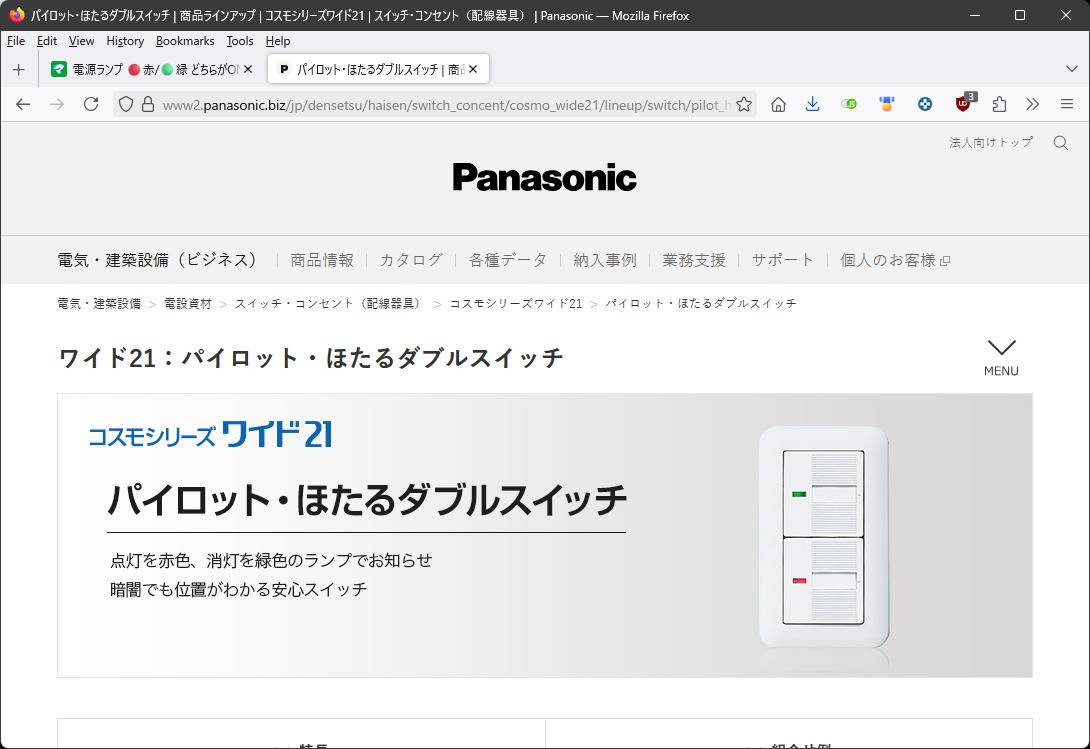
Task: Go to コスモシリーズワイド21 breadcrumb link
Action: 515,303
